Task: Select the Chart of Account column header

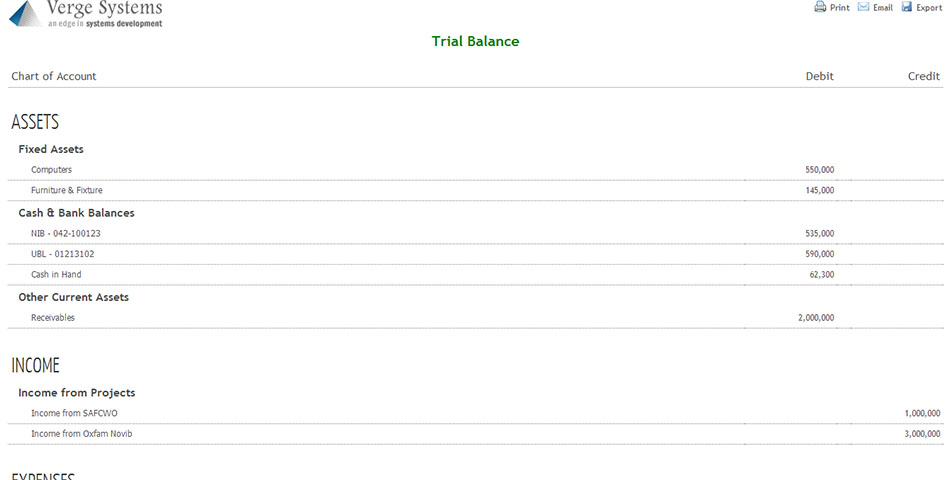Action: tap(54, 76)
